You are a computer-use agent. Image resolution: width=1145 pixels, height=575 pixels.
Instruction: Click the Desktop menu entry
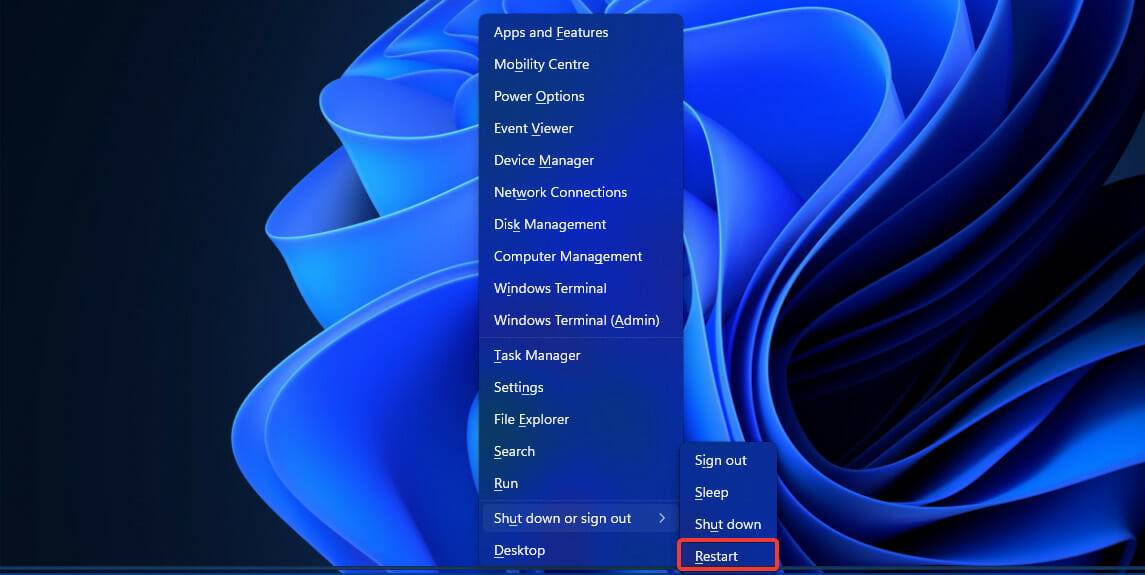[x=519, y=551]
